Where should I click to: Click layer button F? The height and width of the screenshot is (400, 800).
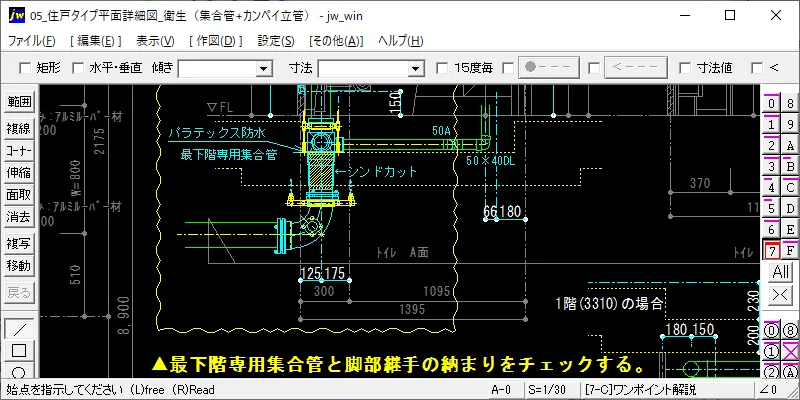[x=790, y=251]
